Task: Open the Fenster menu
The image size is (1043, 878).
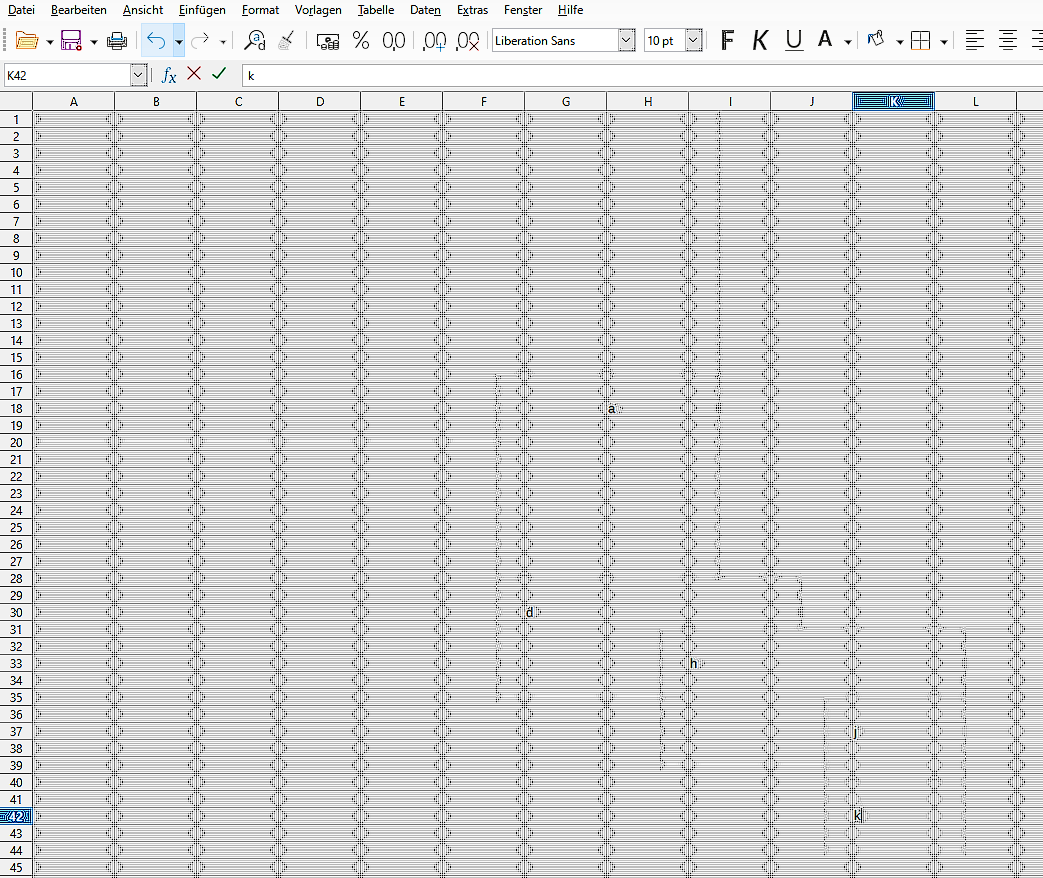Action: click(x=523, y=10)
